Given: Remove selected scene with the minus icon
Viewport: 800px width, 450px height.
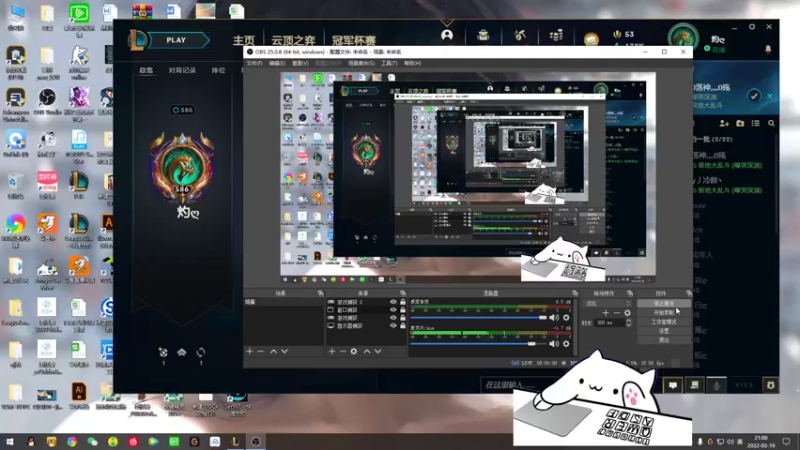Looking at the screenshot, I should tap(261, 351).
